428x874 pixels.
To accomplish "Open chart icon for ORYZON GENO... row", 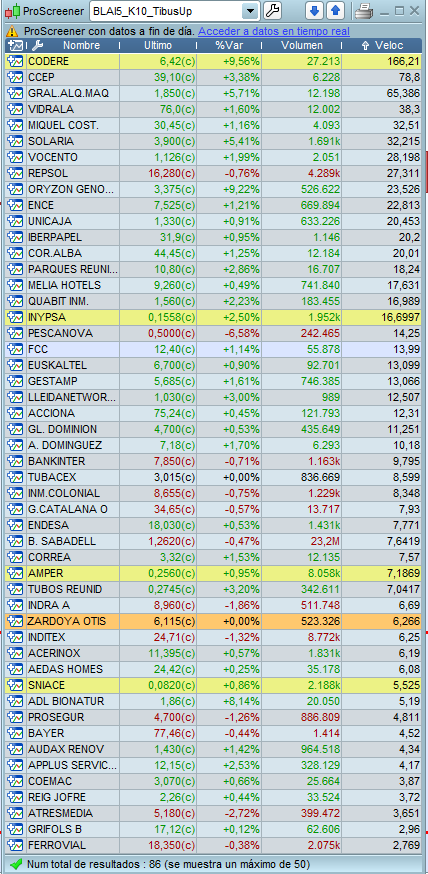I will (15, 190).
